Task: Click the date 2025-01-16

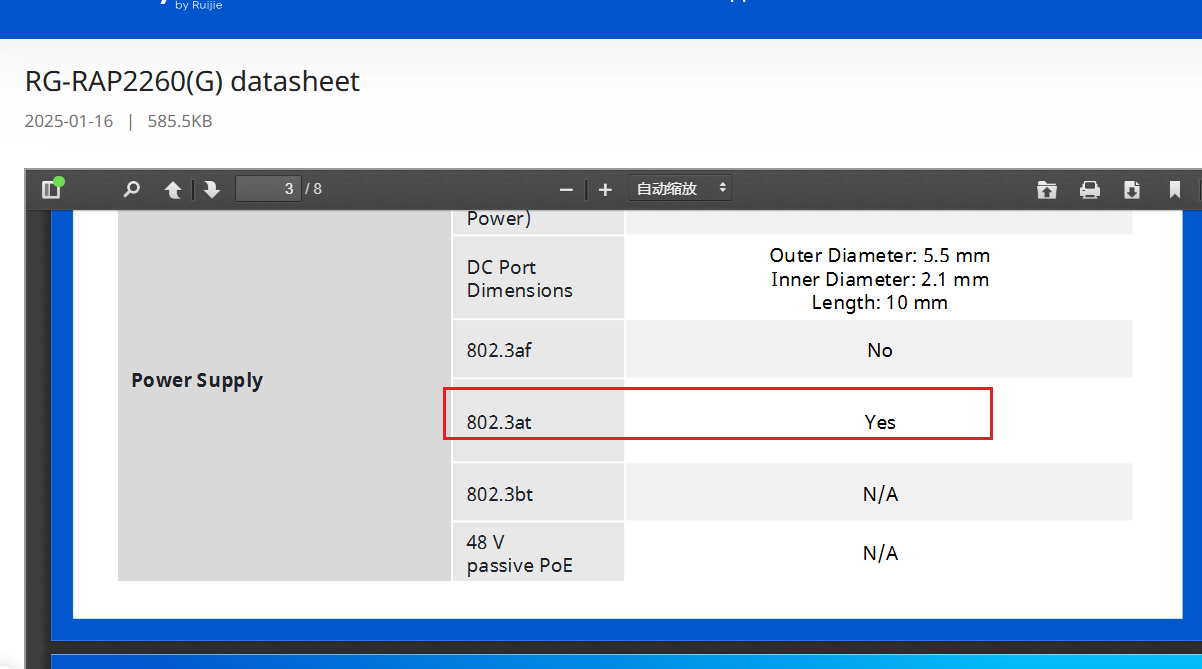Action: [x=69, y=121]
